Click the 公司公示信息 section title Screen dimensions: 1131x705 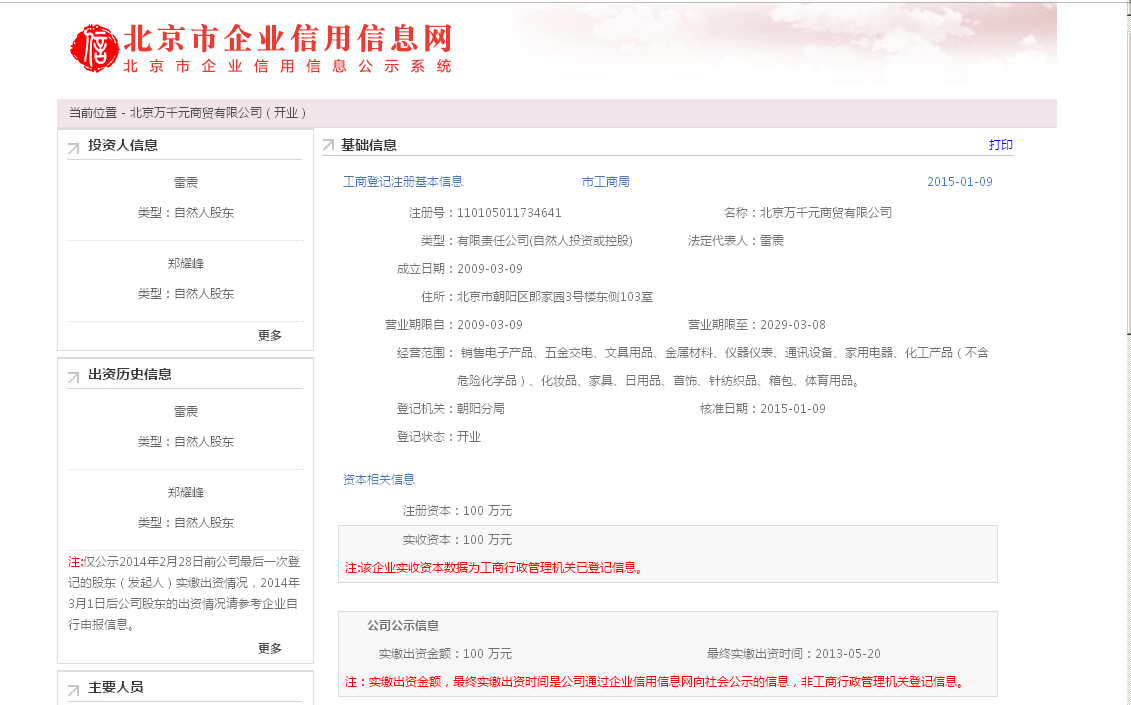point(403,626)
